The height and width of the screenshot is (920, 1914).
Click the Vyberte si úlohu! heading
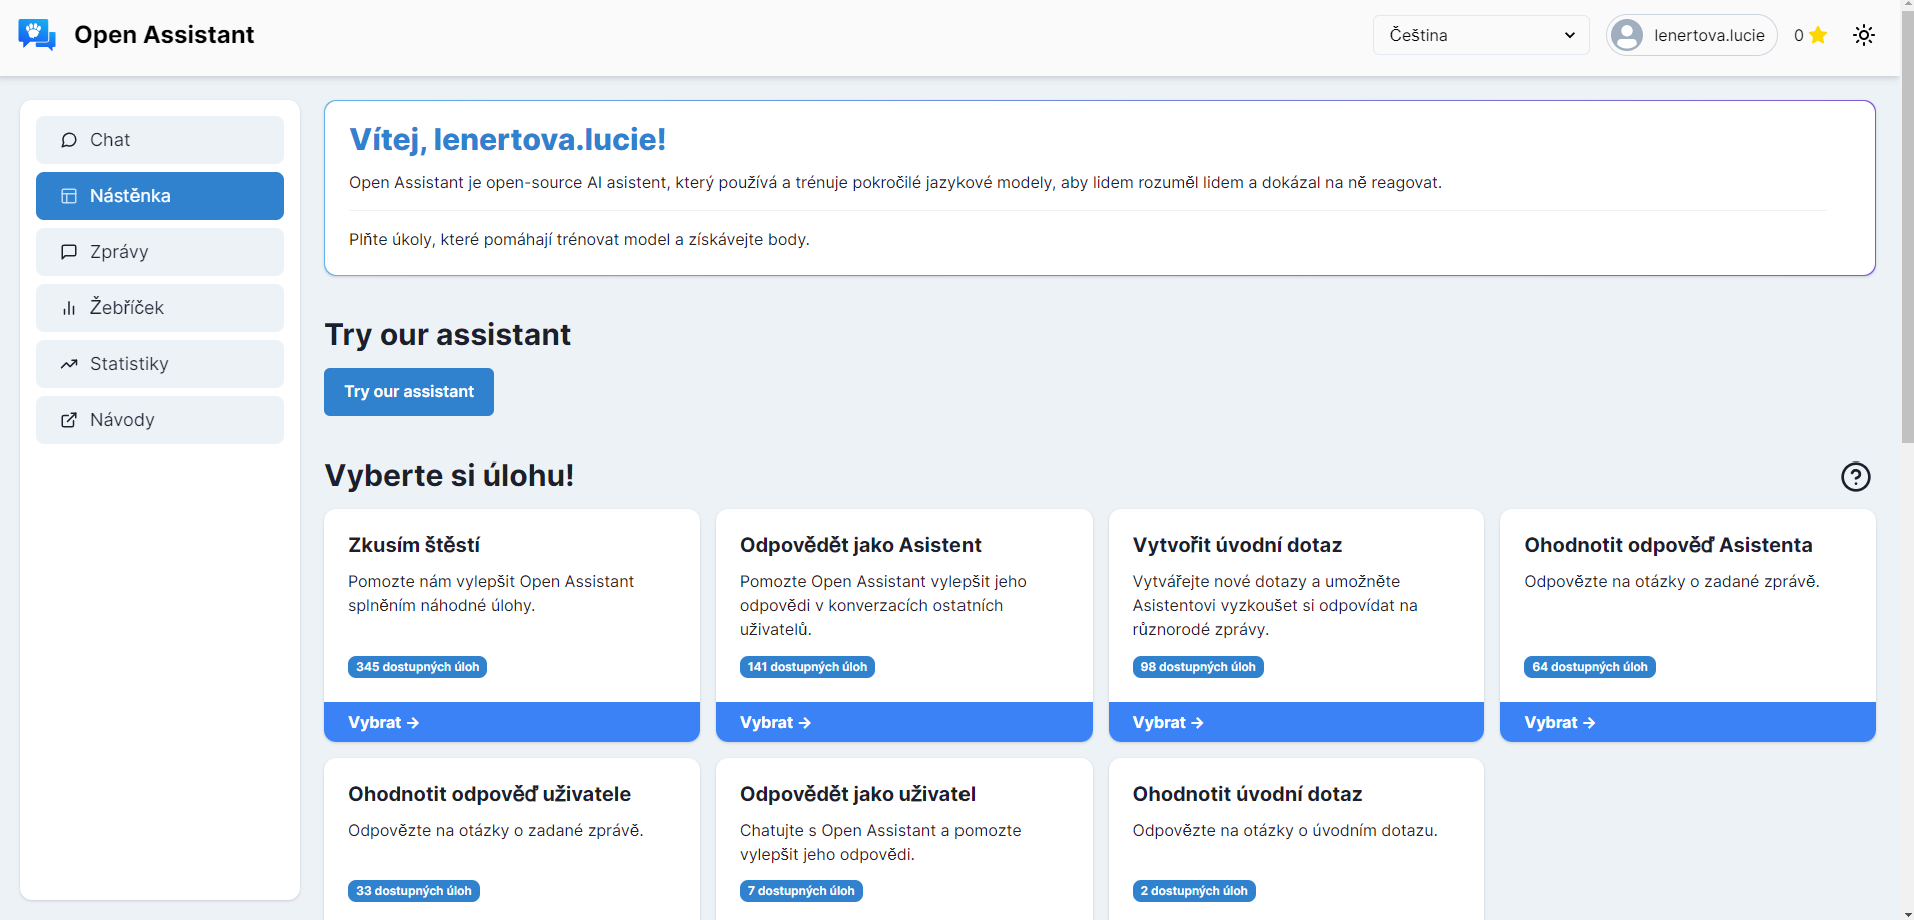tap(449, 475)
